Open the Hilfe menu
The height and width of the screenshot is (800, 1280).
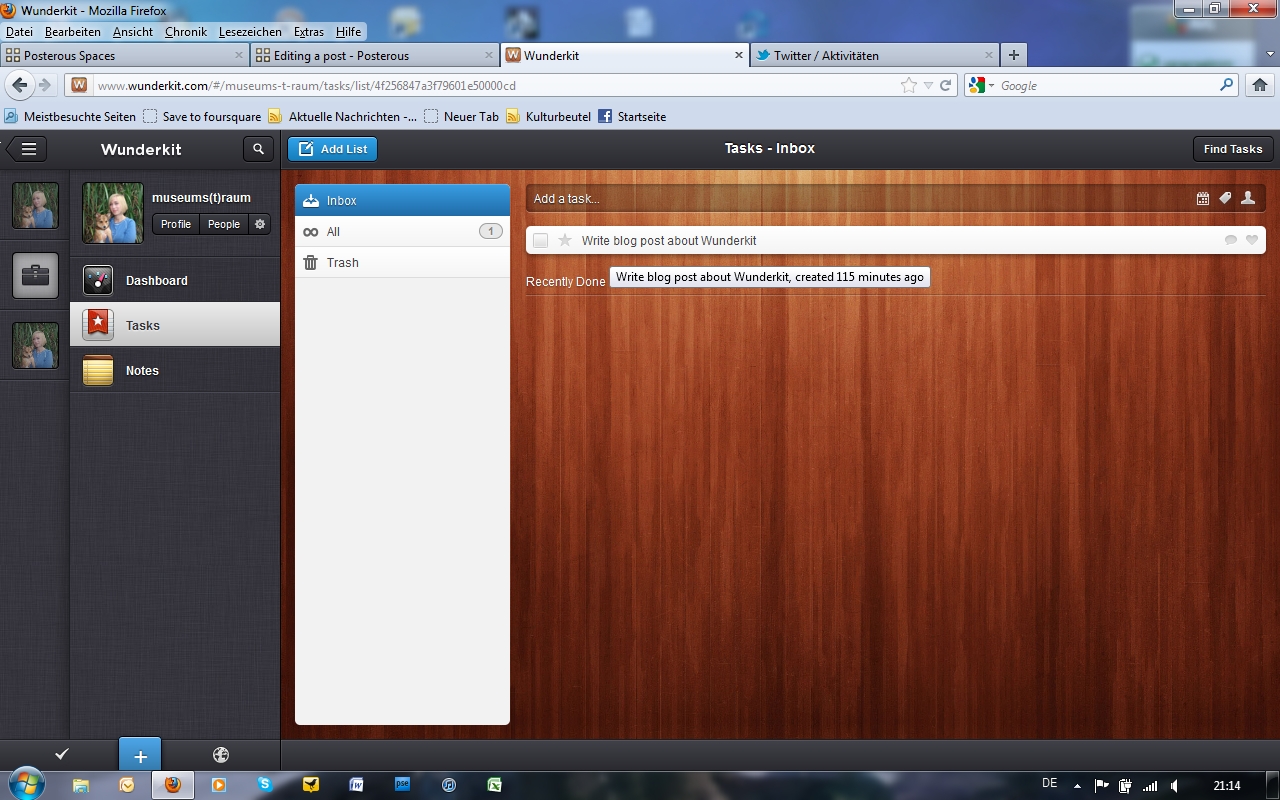349,32
